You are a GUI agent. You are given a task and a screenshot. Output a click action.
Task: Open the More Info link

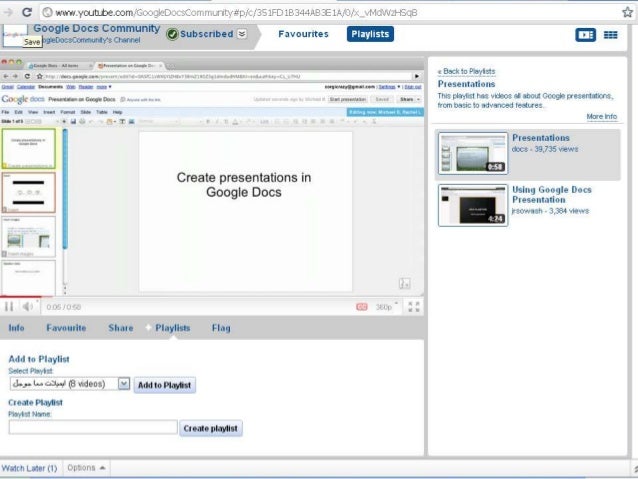[x=601, y=116]
